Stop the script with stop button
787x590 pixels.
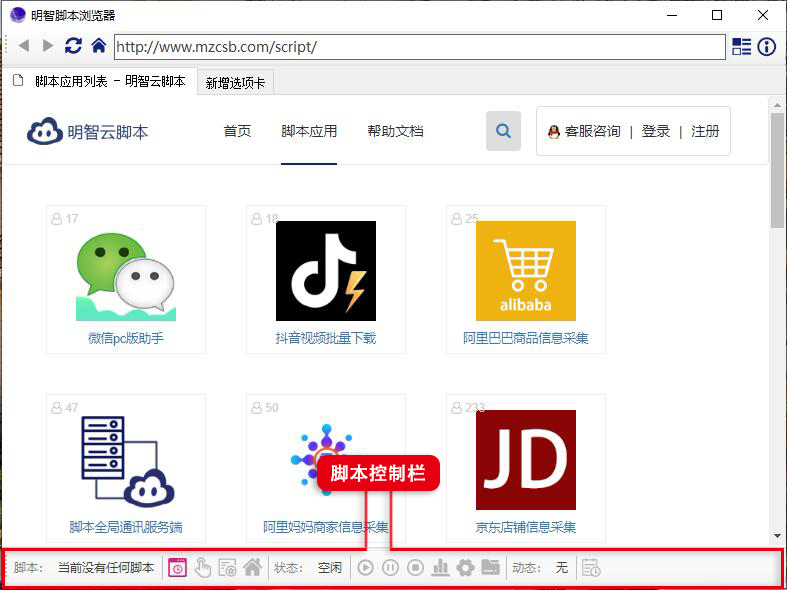[x=416, y=568]
